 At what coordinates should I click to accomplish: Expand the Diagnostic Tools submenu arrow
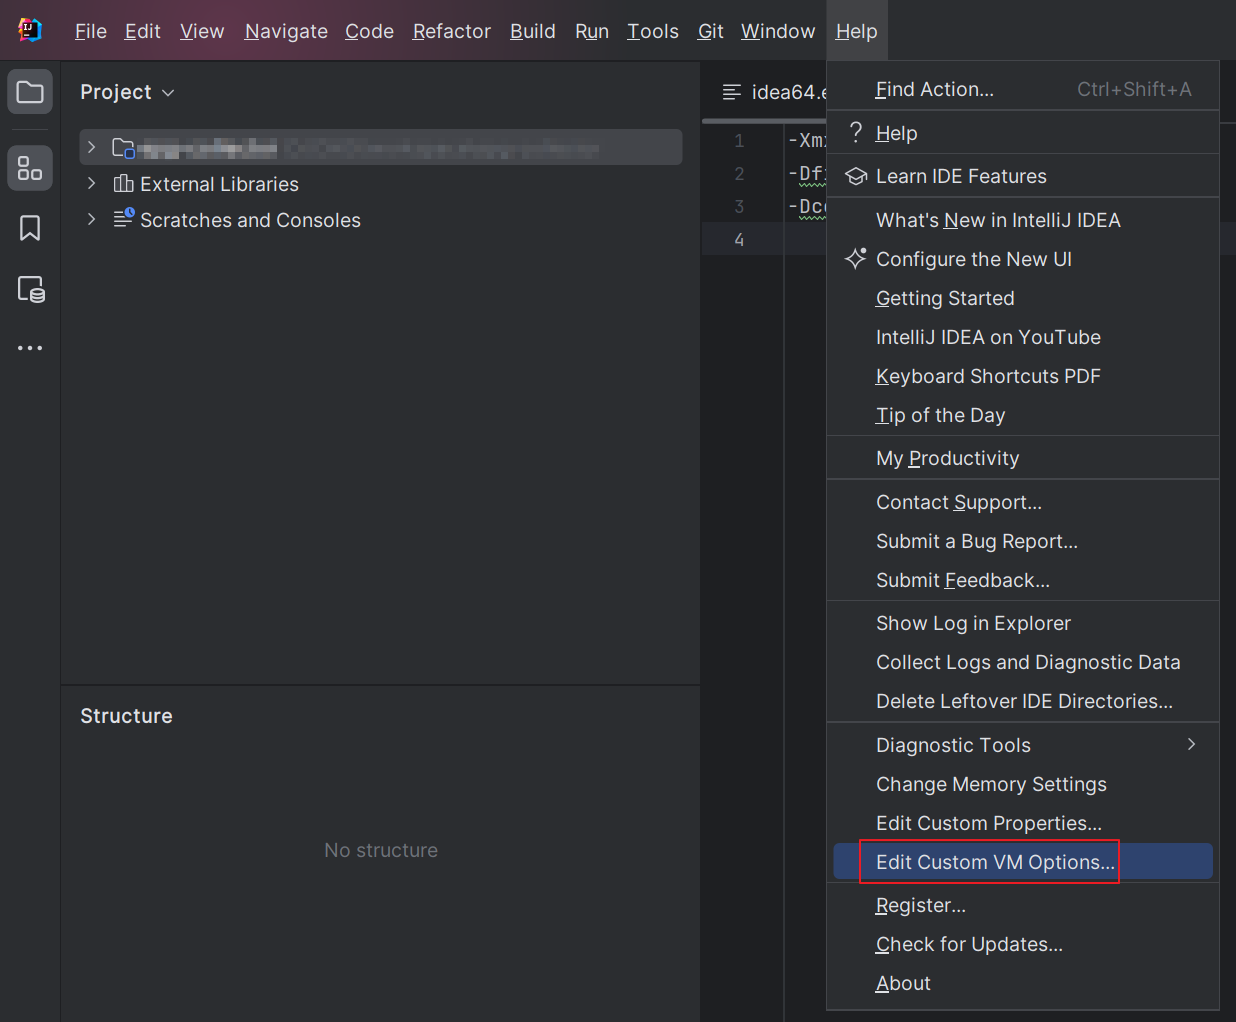pos(1191,744)
